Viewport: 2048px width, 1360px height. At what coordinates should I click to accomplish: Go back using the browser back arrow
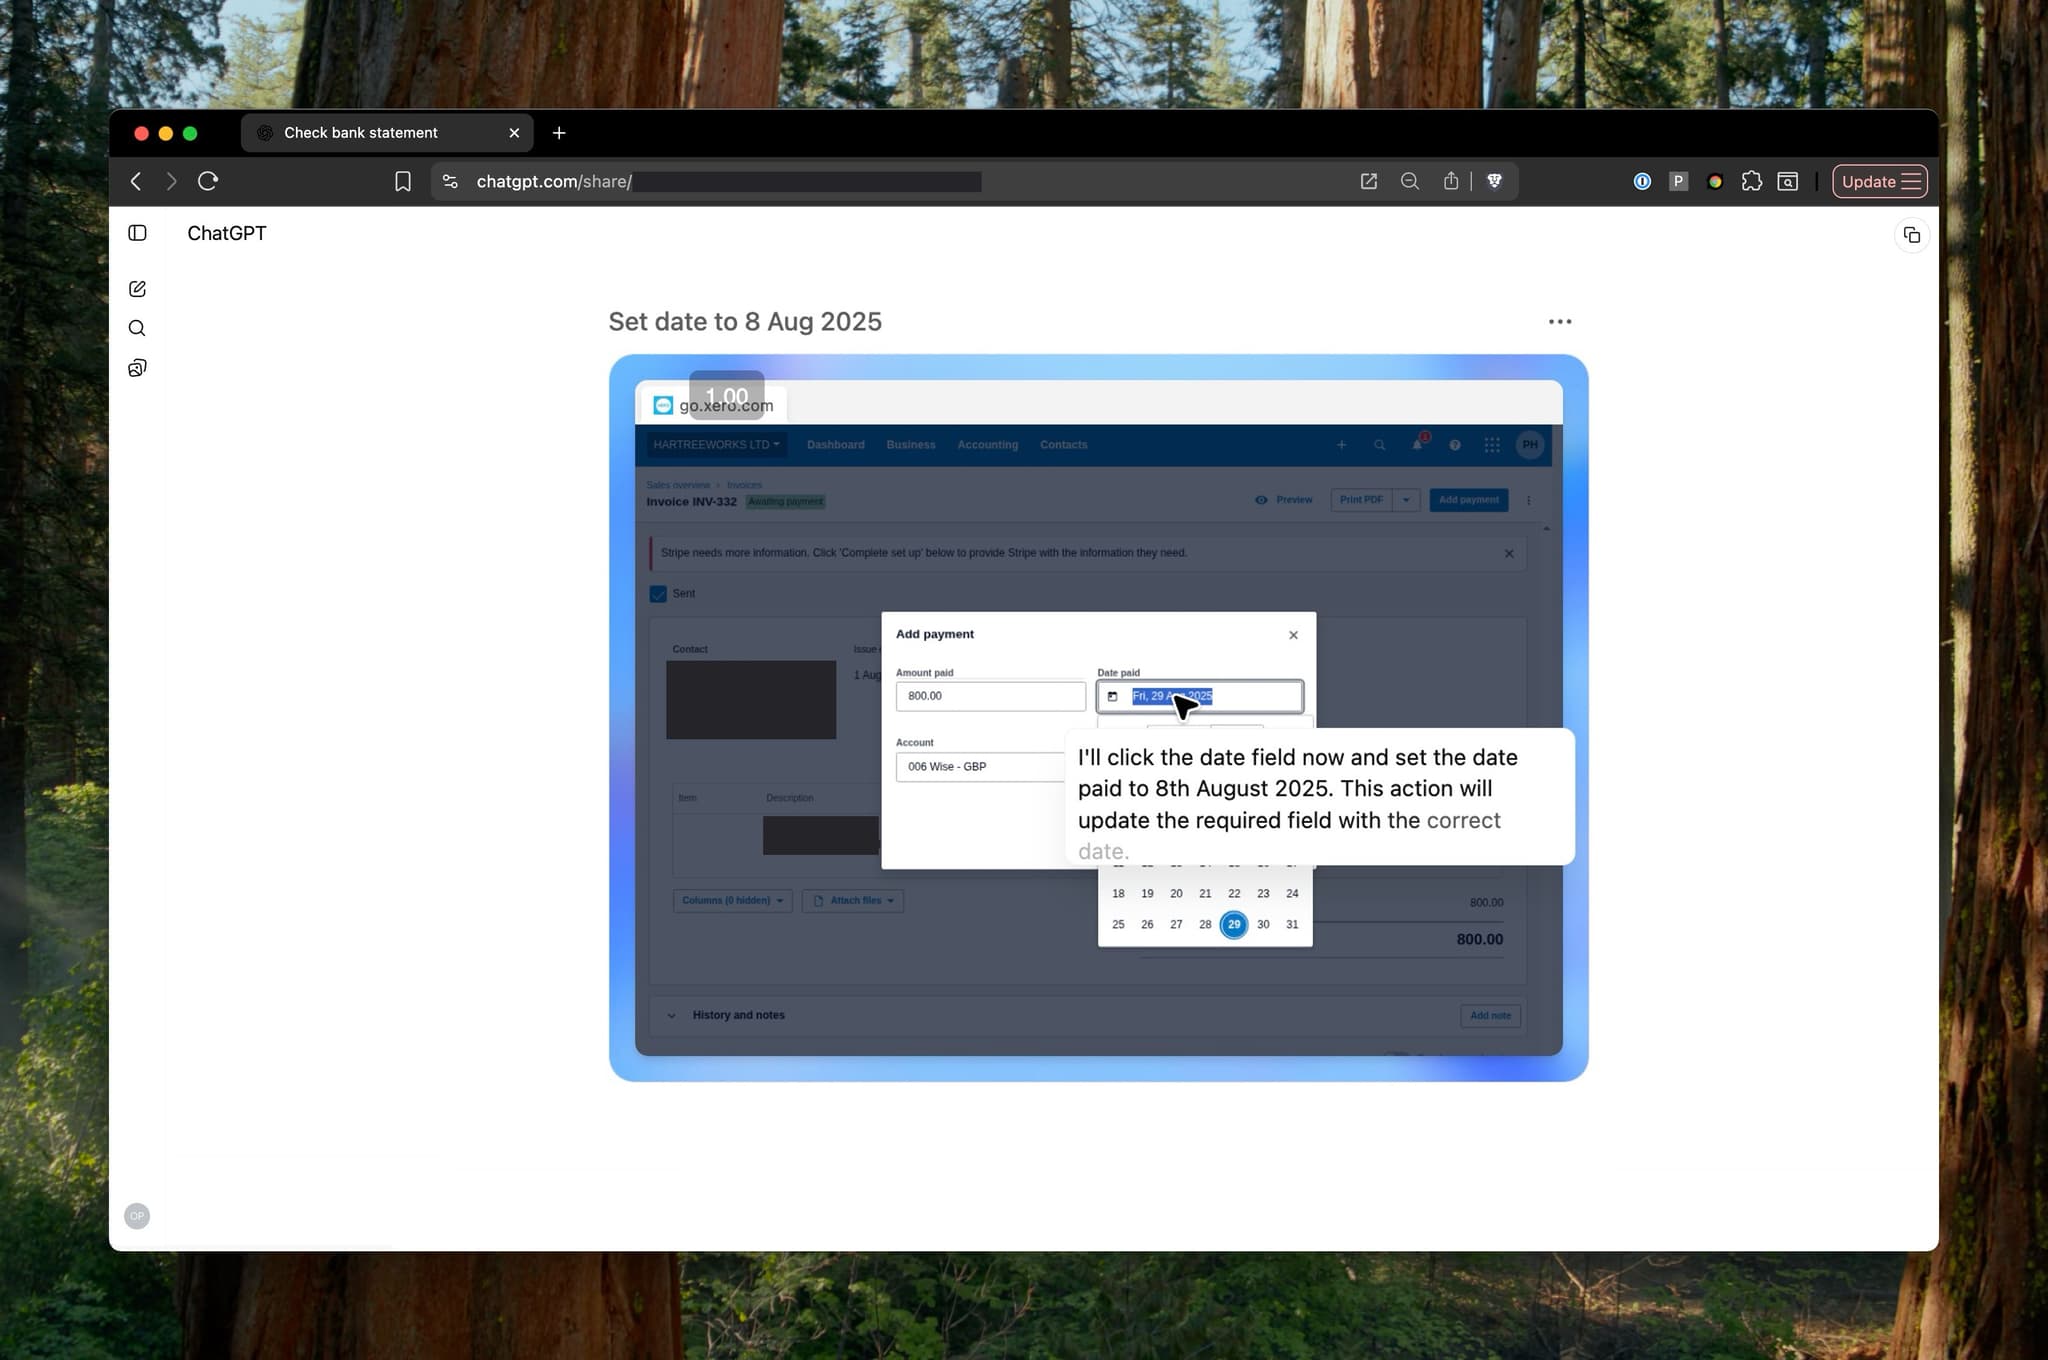pos(136,181)
